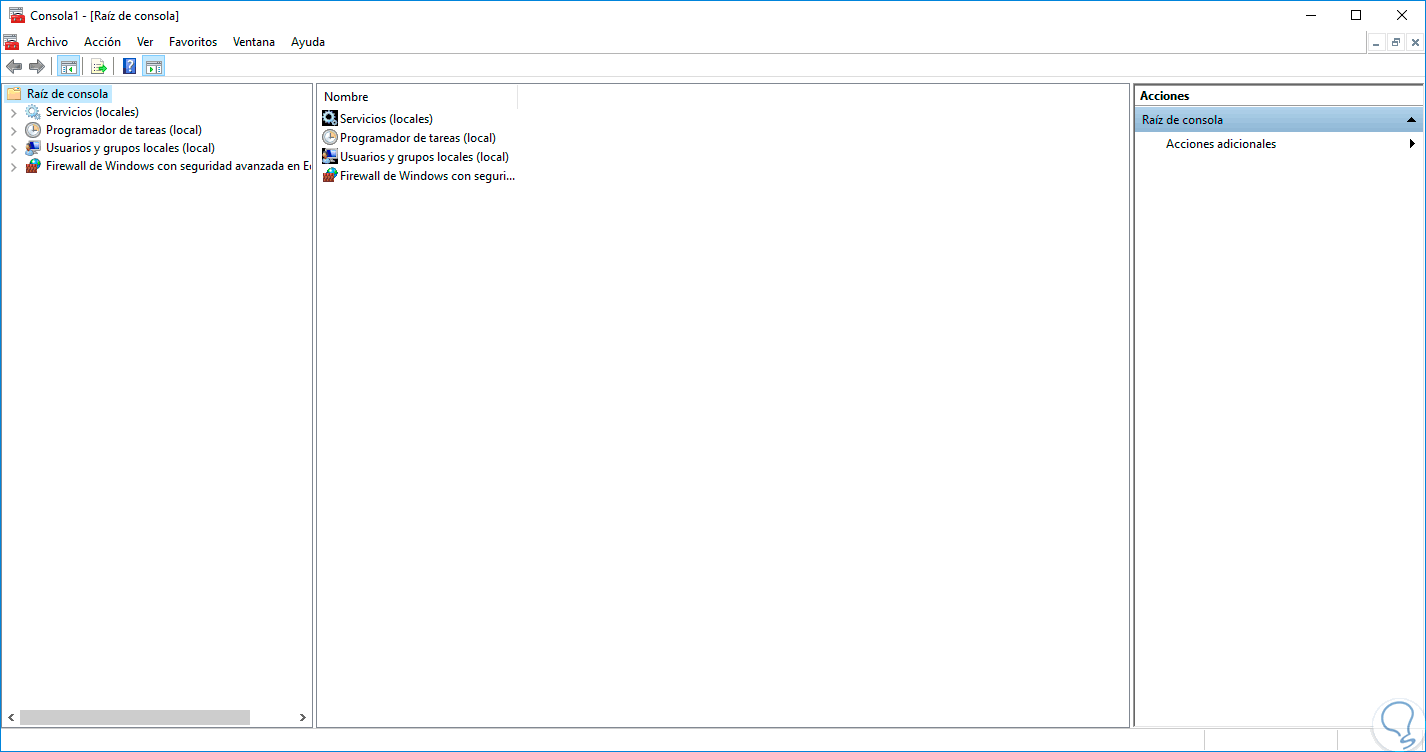Screen dimensions: 1426x752
Task: Select Servicios (locales) icon in the Nombre list
Action: (x=330, y=118)
